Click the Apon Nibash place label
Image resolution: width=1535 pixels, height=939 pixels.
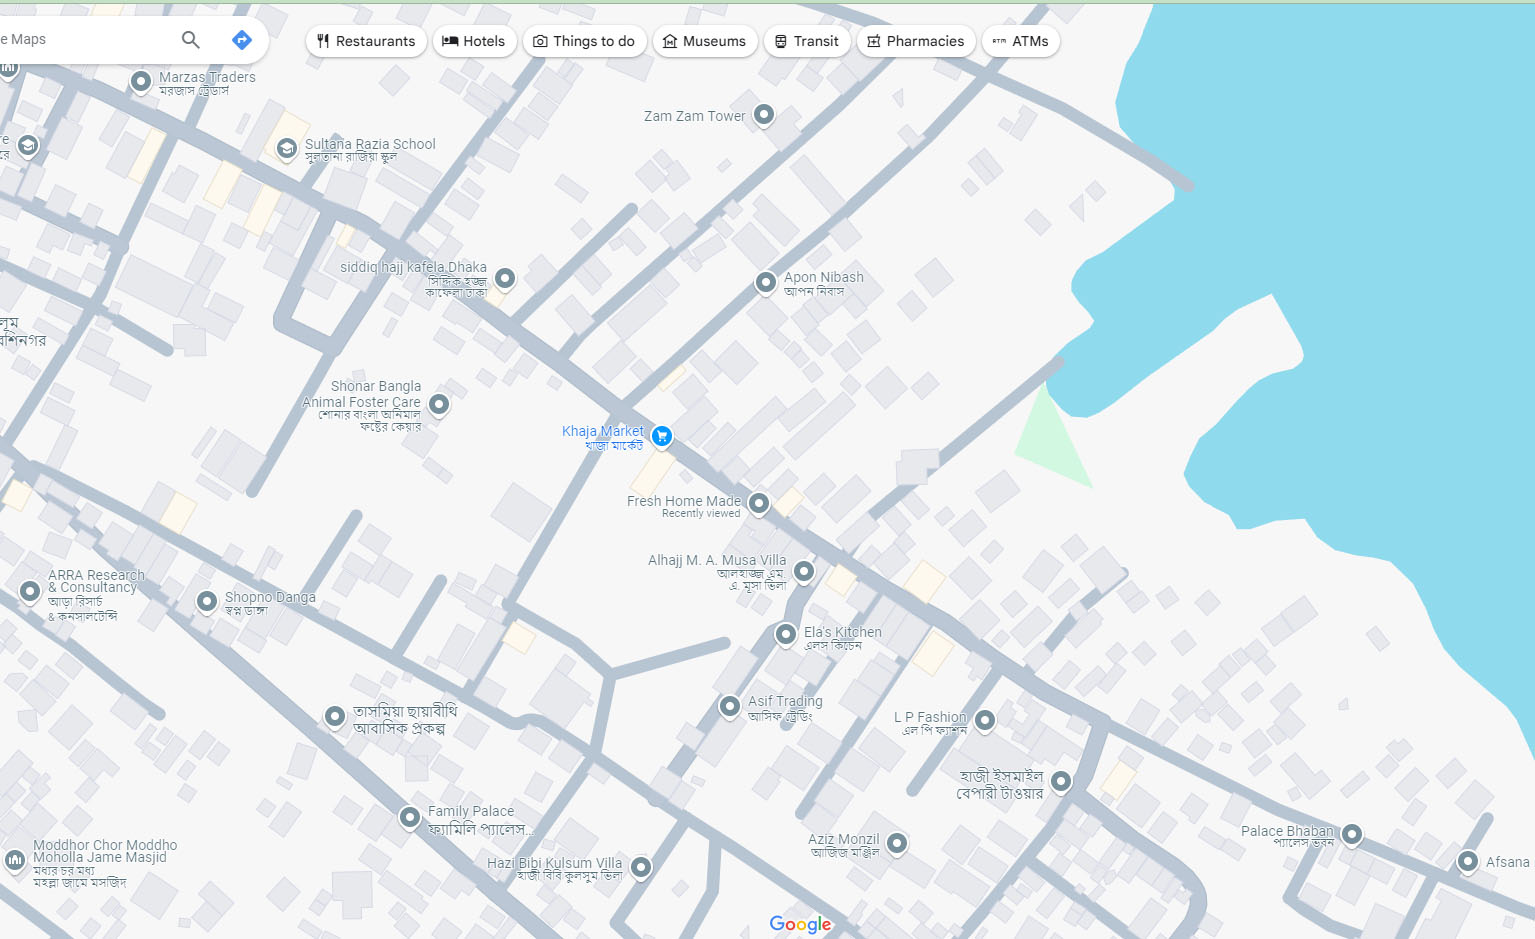pos(824,277)
